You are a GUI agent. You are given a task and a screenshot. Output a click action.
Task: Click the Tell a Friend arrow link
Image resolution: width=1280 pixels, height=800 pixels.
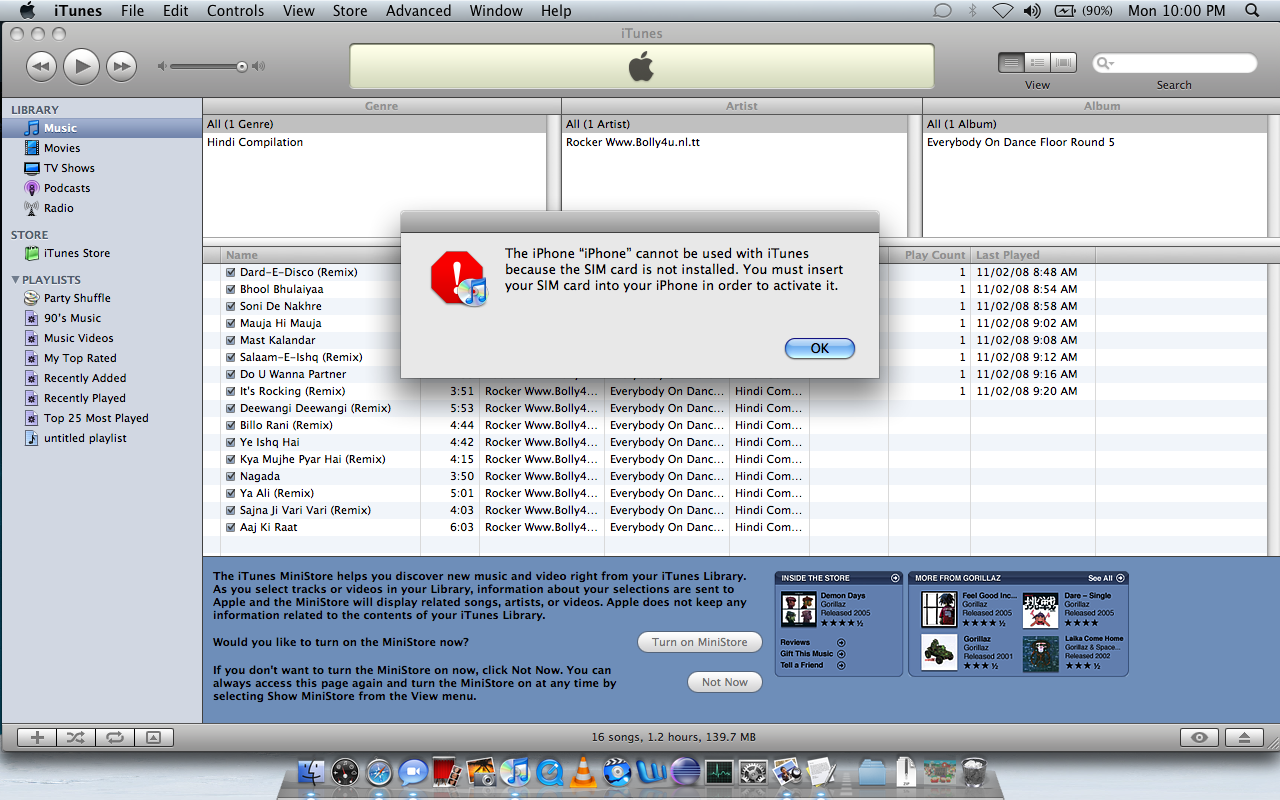841,665
